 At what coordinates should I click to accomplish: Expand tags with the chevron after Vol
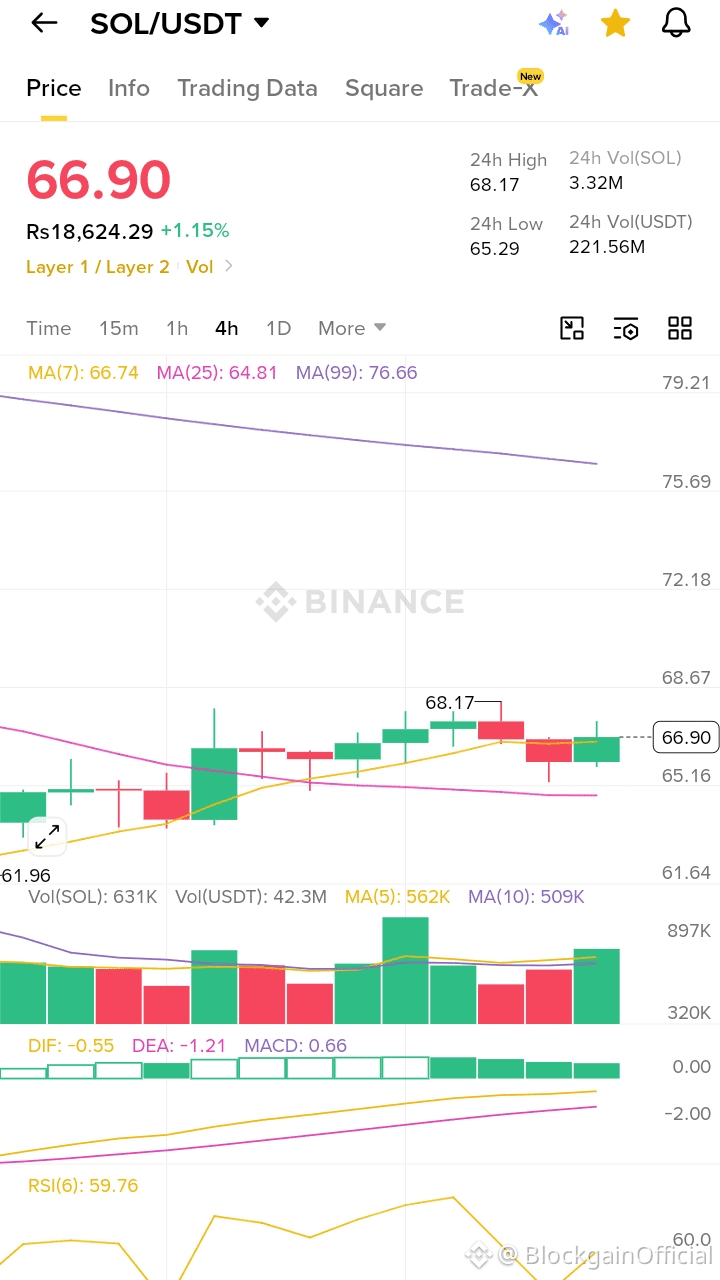tap(228, 267)
